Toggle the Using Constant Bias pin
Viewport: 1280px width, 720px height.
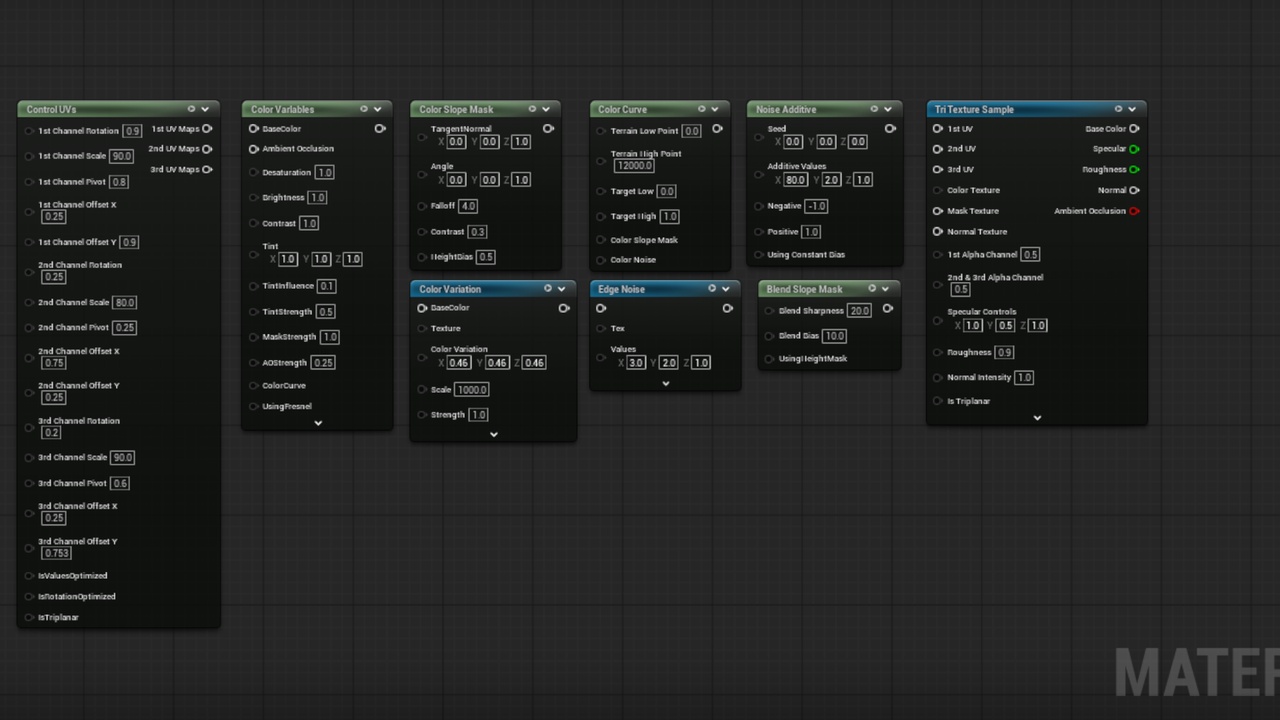pos(759,255)
